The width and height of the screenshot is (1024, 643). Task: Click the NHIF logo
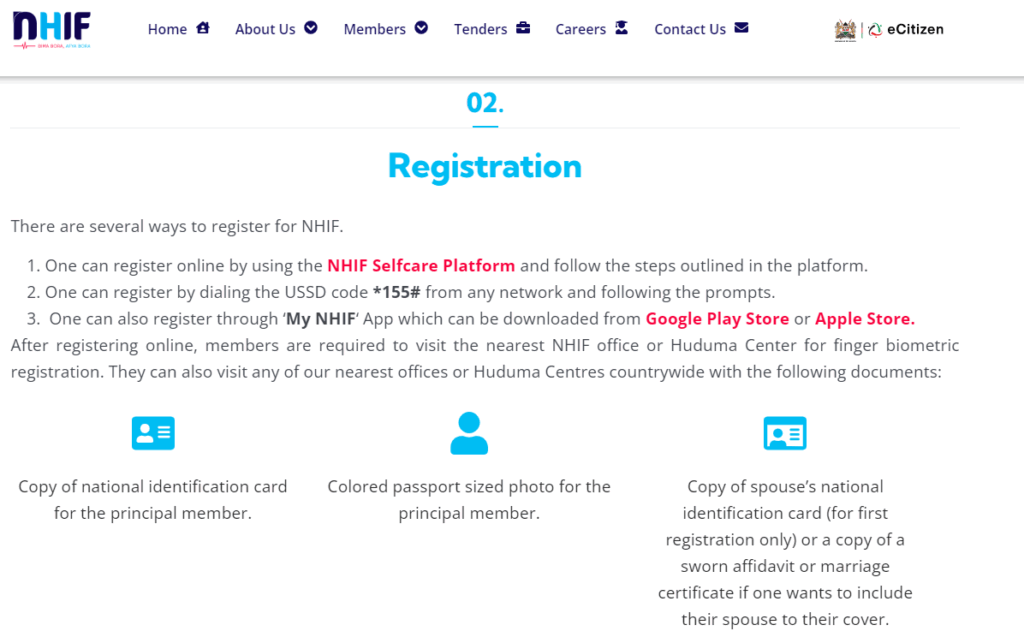(x=52, y=29)
